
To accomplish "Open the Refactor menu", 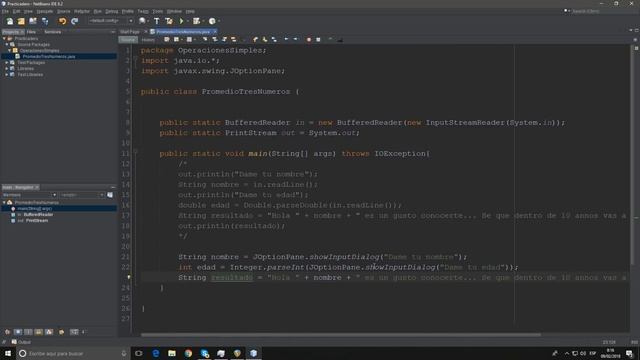I will click(82, 11).
